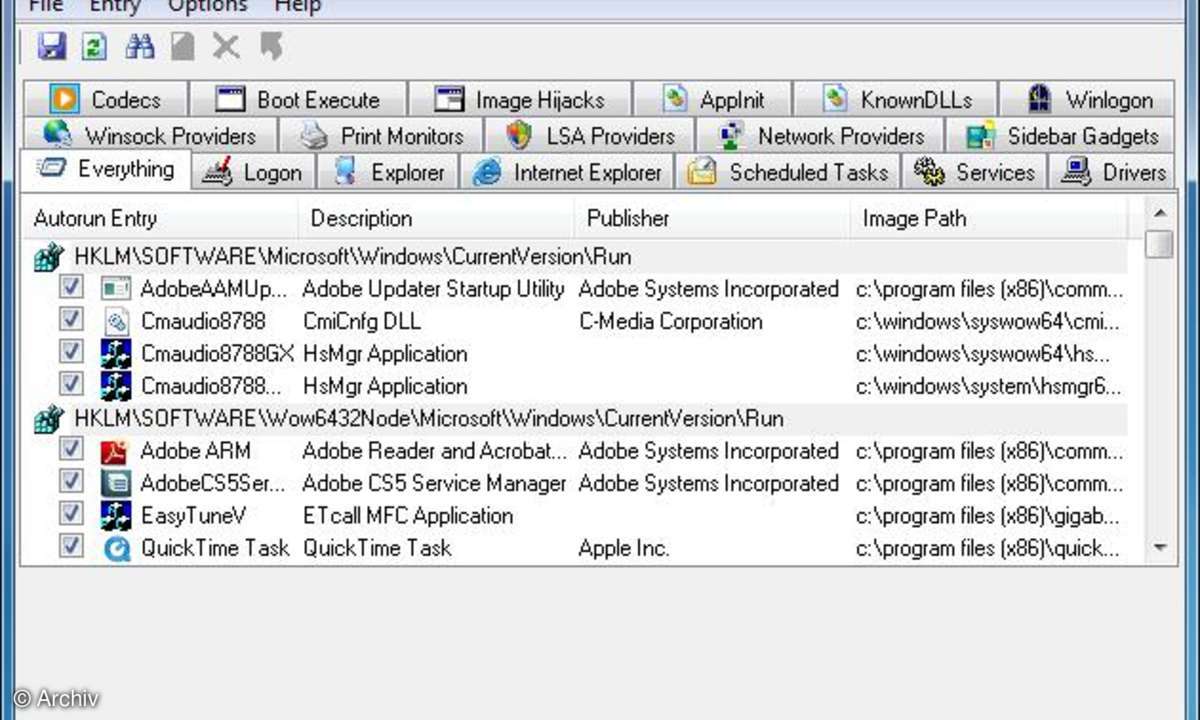
Task: Open the Winlogon tab
Action: 1087,100
